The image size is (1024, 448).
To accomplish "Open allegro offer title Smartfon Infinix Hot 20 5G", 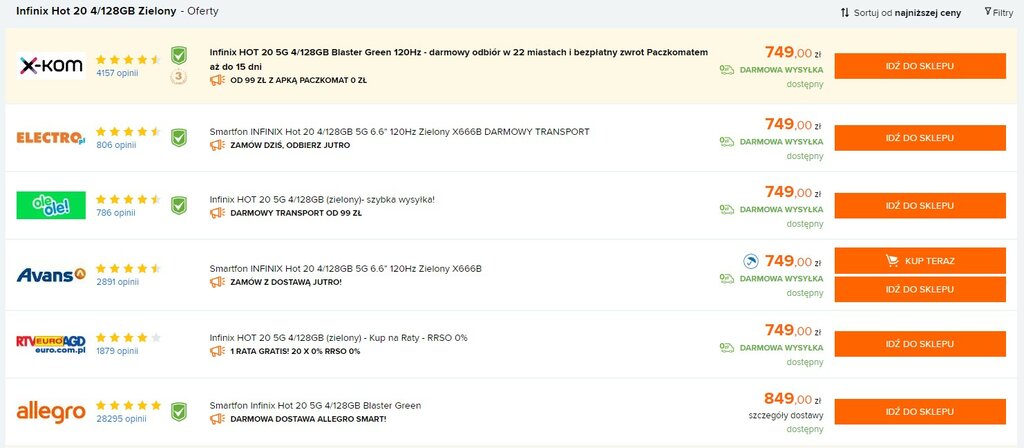I will pyautogui.click(x=315, y=406).
